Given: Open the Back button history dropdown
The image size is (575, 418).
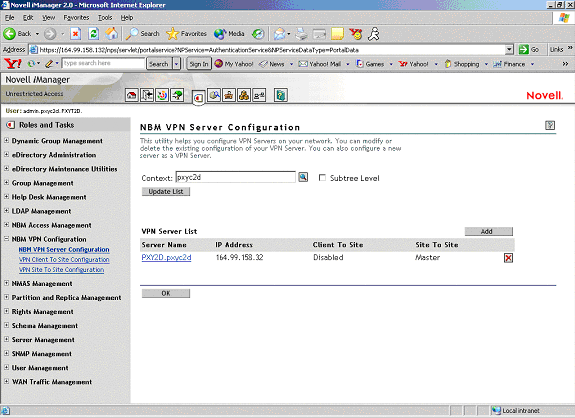Looking at the screenshot, I should coord(37,34).
